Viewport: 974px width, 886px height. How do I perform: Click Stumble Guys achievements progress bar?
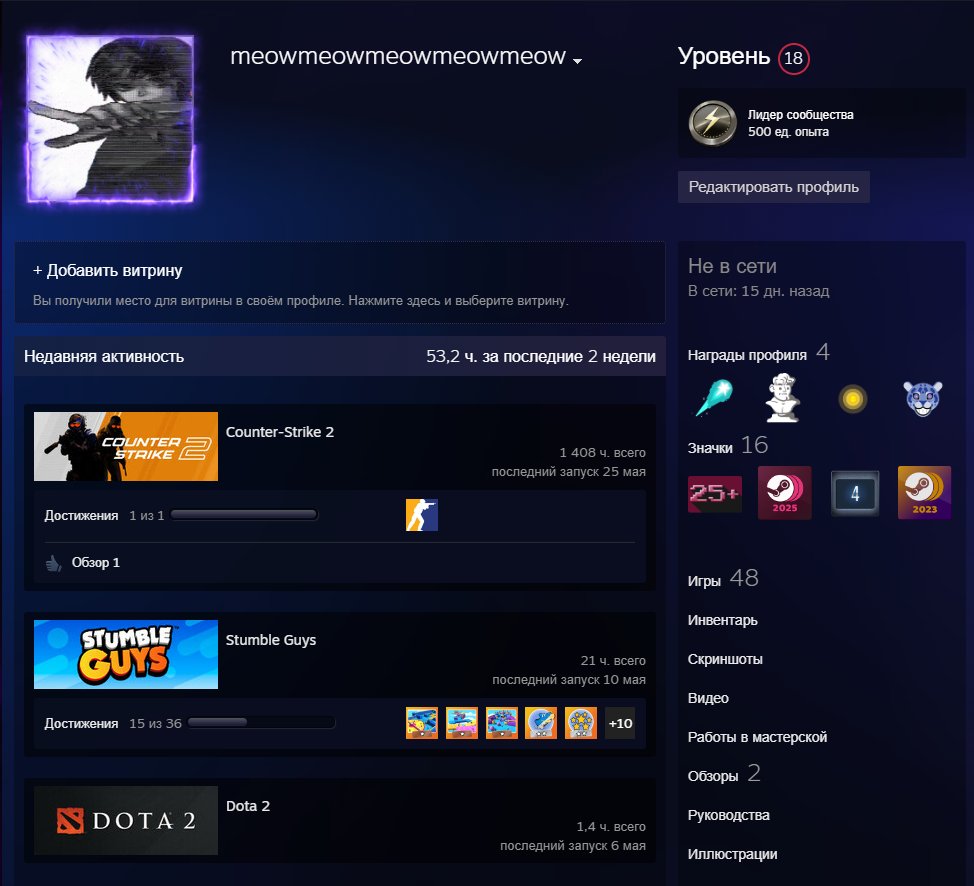click(262, 723)
